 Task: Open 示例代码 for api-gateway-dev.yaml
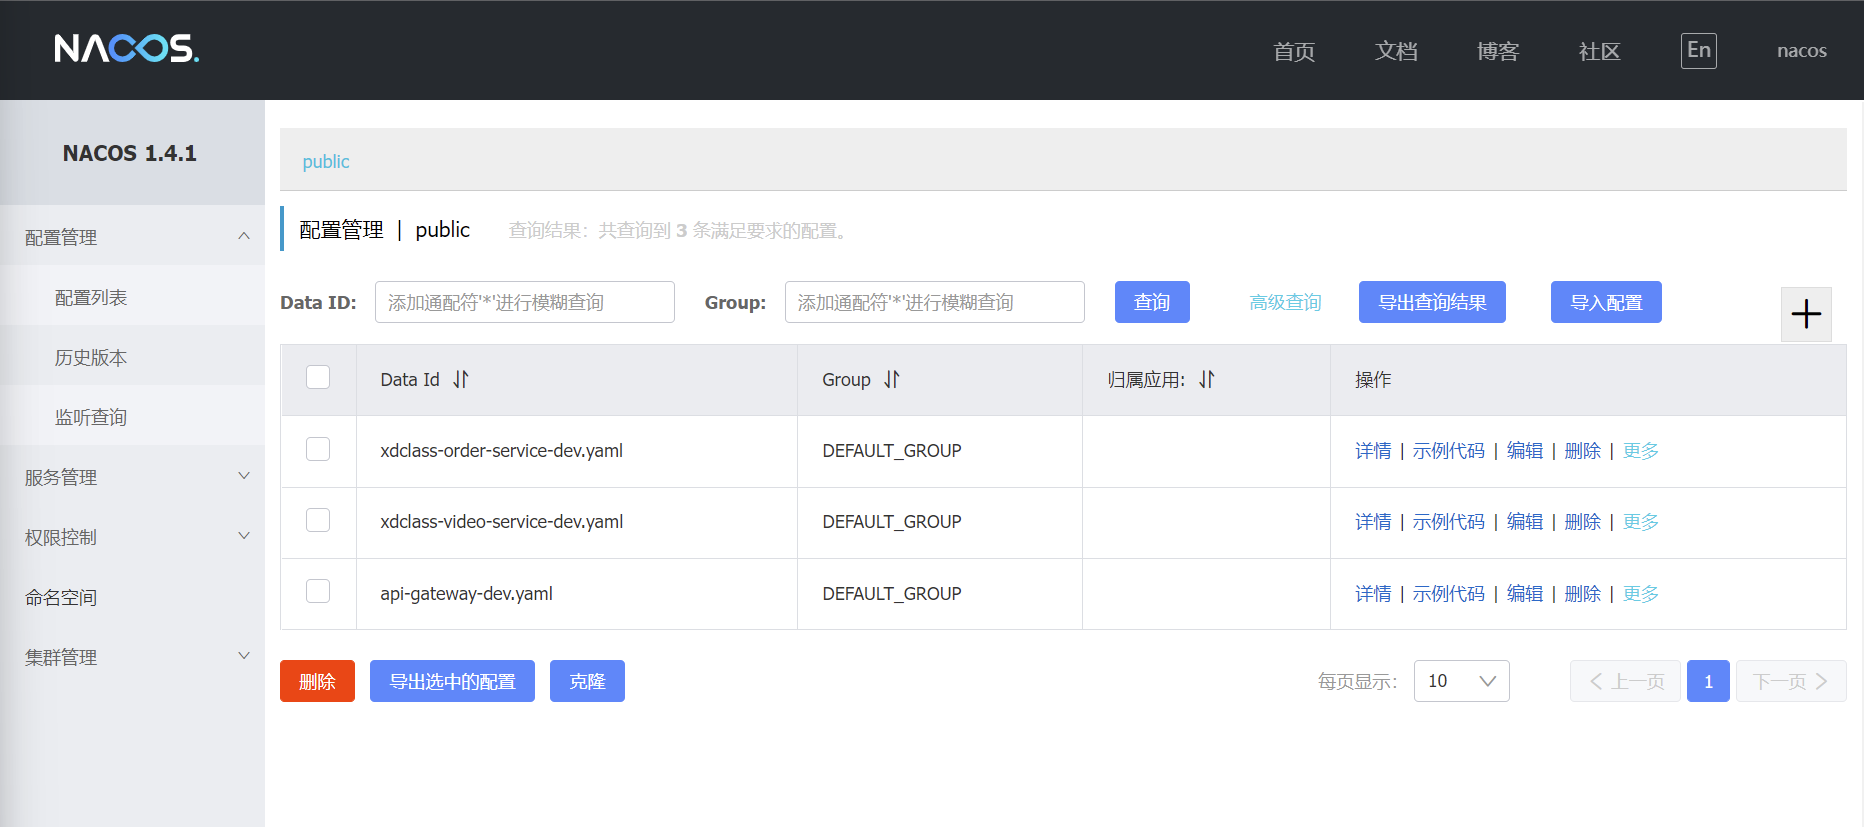click(x=1448, y=594)
